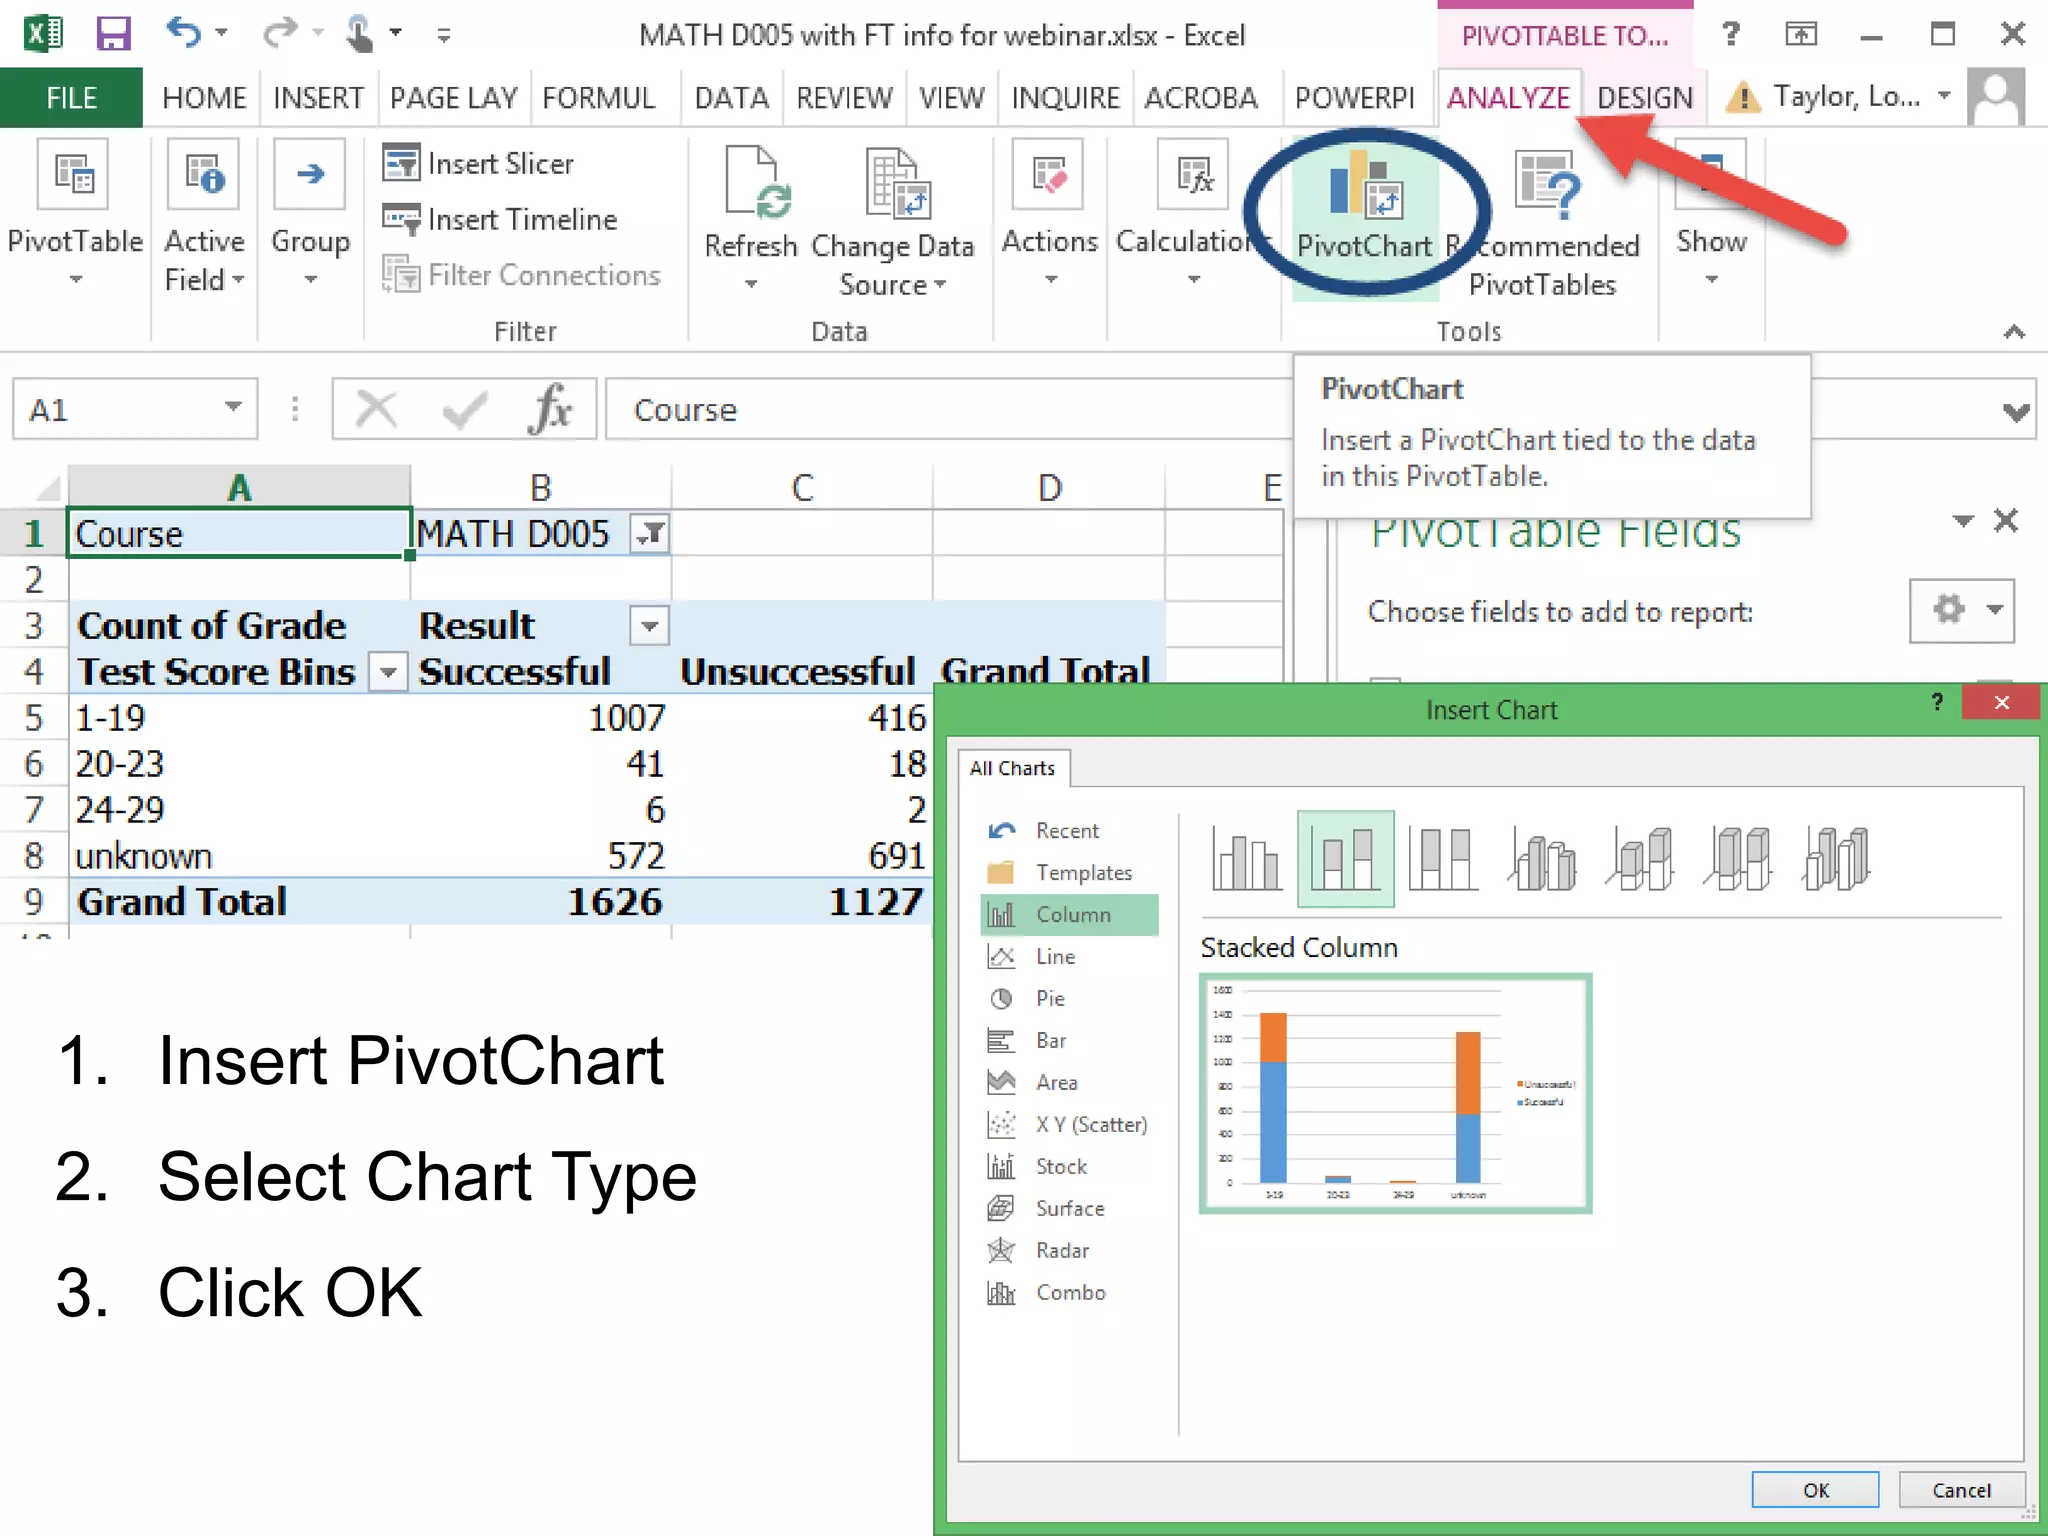Select 3-D 100% Stacked Column subtype

pos(1737,859)
